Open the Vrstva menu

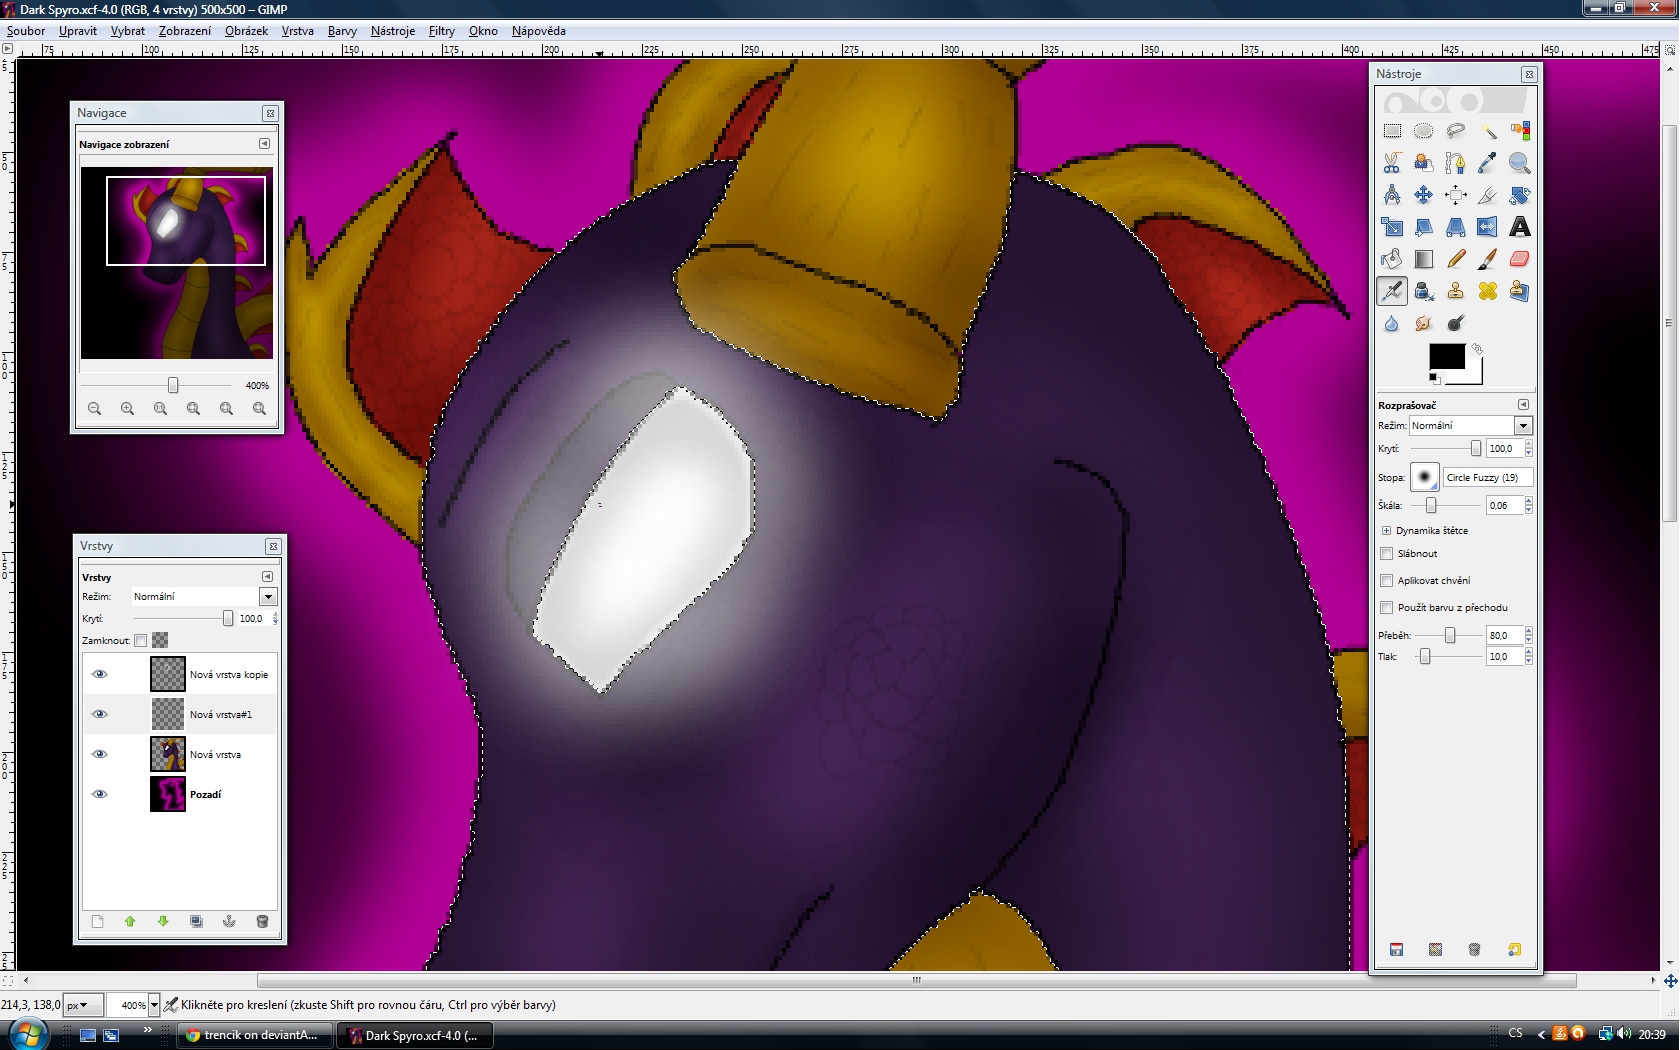pyautogui.click(x=298, y=31)
